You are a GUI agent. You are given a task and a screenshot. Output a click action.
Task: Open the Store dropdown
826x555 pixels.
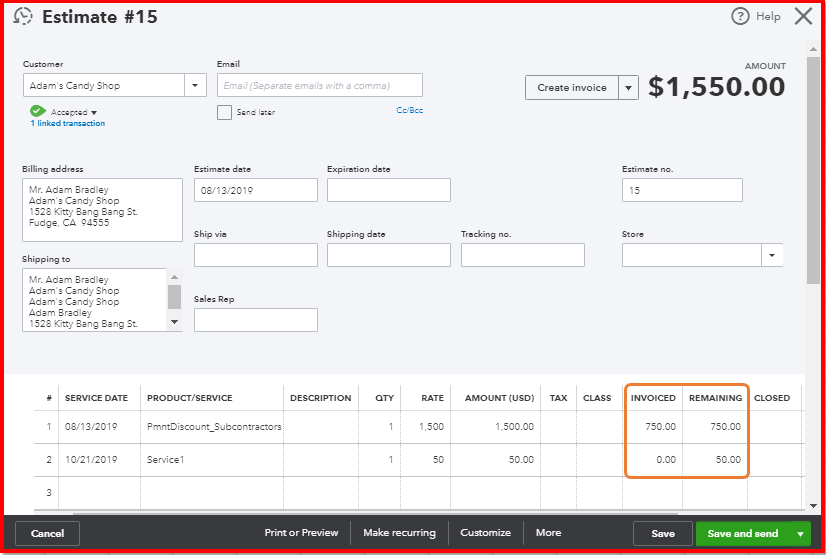(x=772, y=255)
